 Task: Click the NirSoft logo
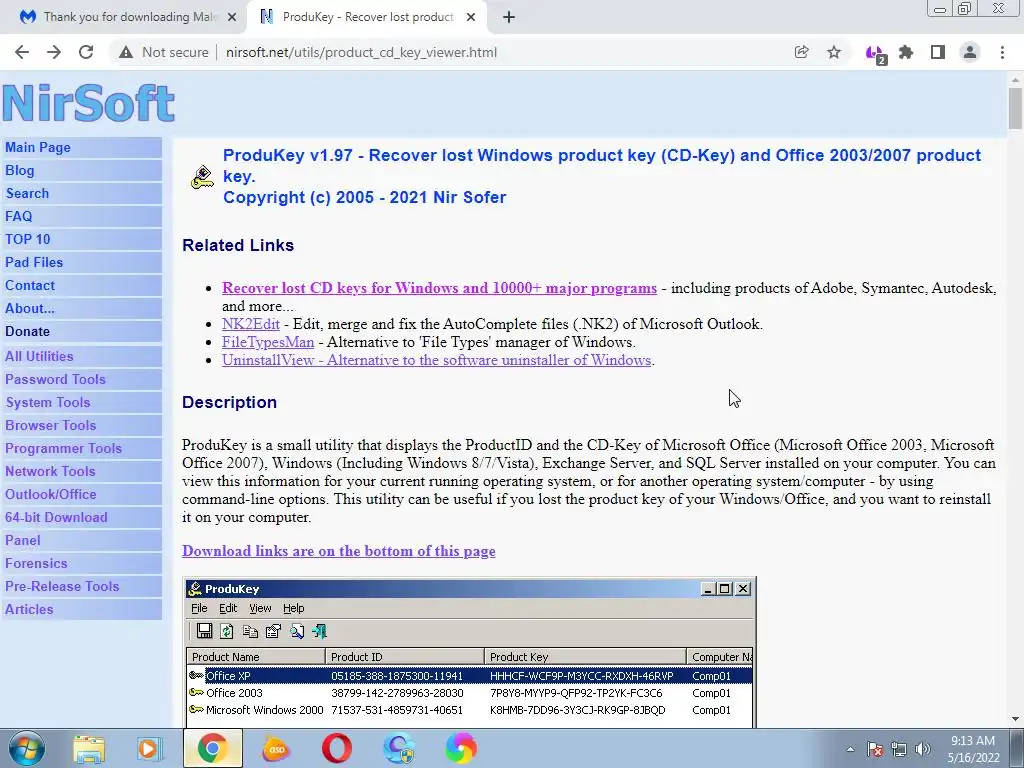[88, 103]
